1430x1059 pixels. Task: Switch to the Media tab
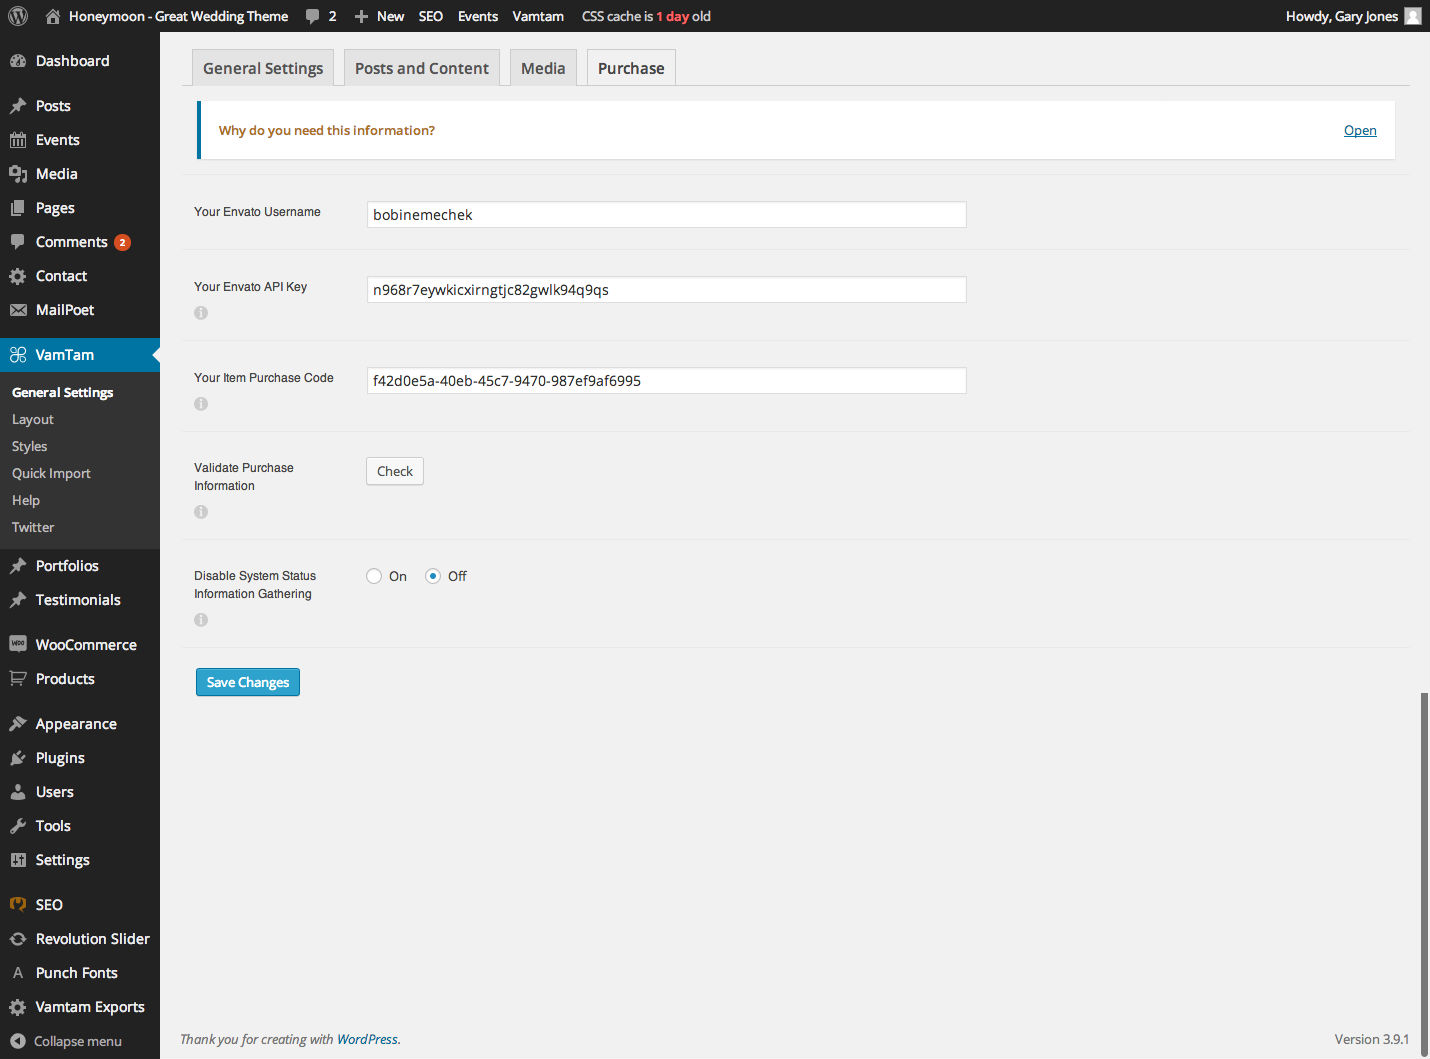click(543, 68)
